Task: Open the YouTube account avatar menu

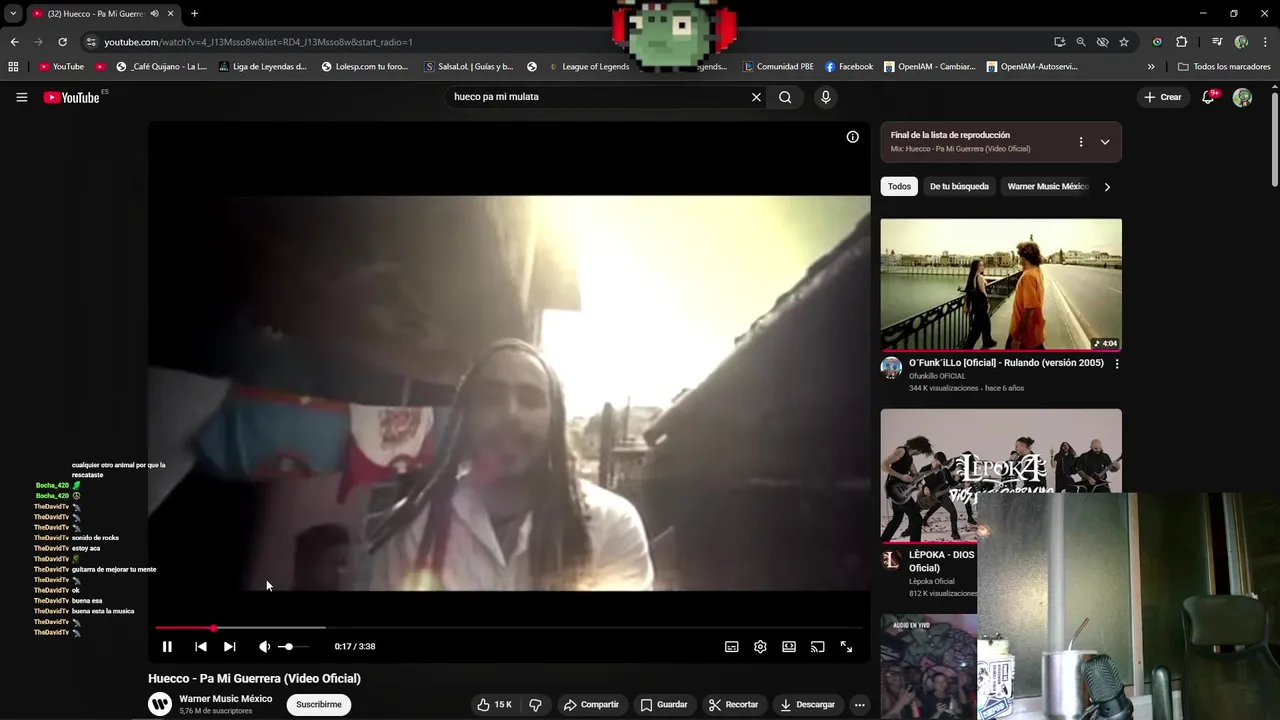Action: point(1242,97)
